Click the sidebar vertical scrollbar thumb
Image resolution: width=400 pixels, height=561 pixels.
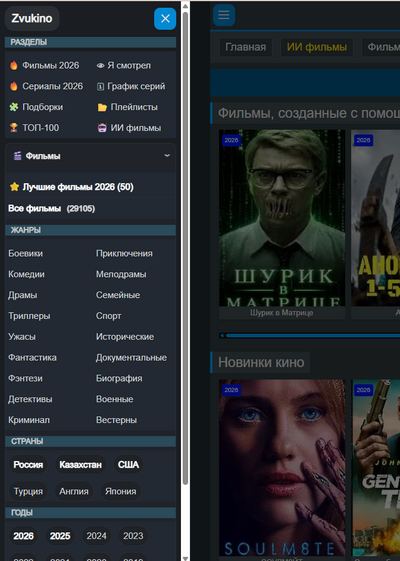coord(185,248)
